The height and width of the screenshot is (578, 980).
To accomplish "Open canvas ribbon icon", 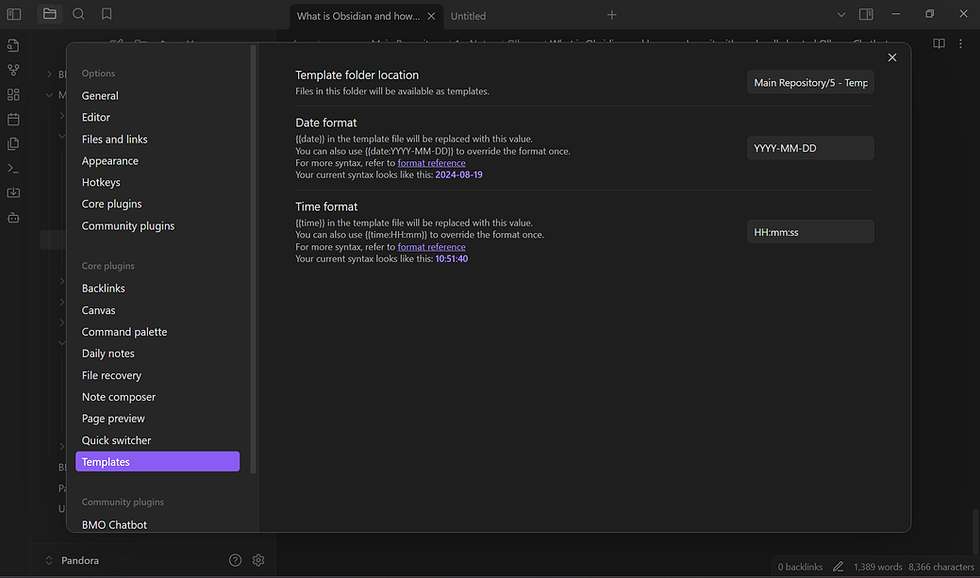I will tap(13, 94).
